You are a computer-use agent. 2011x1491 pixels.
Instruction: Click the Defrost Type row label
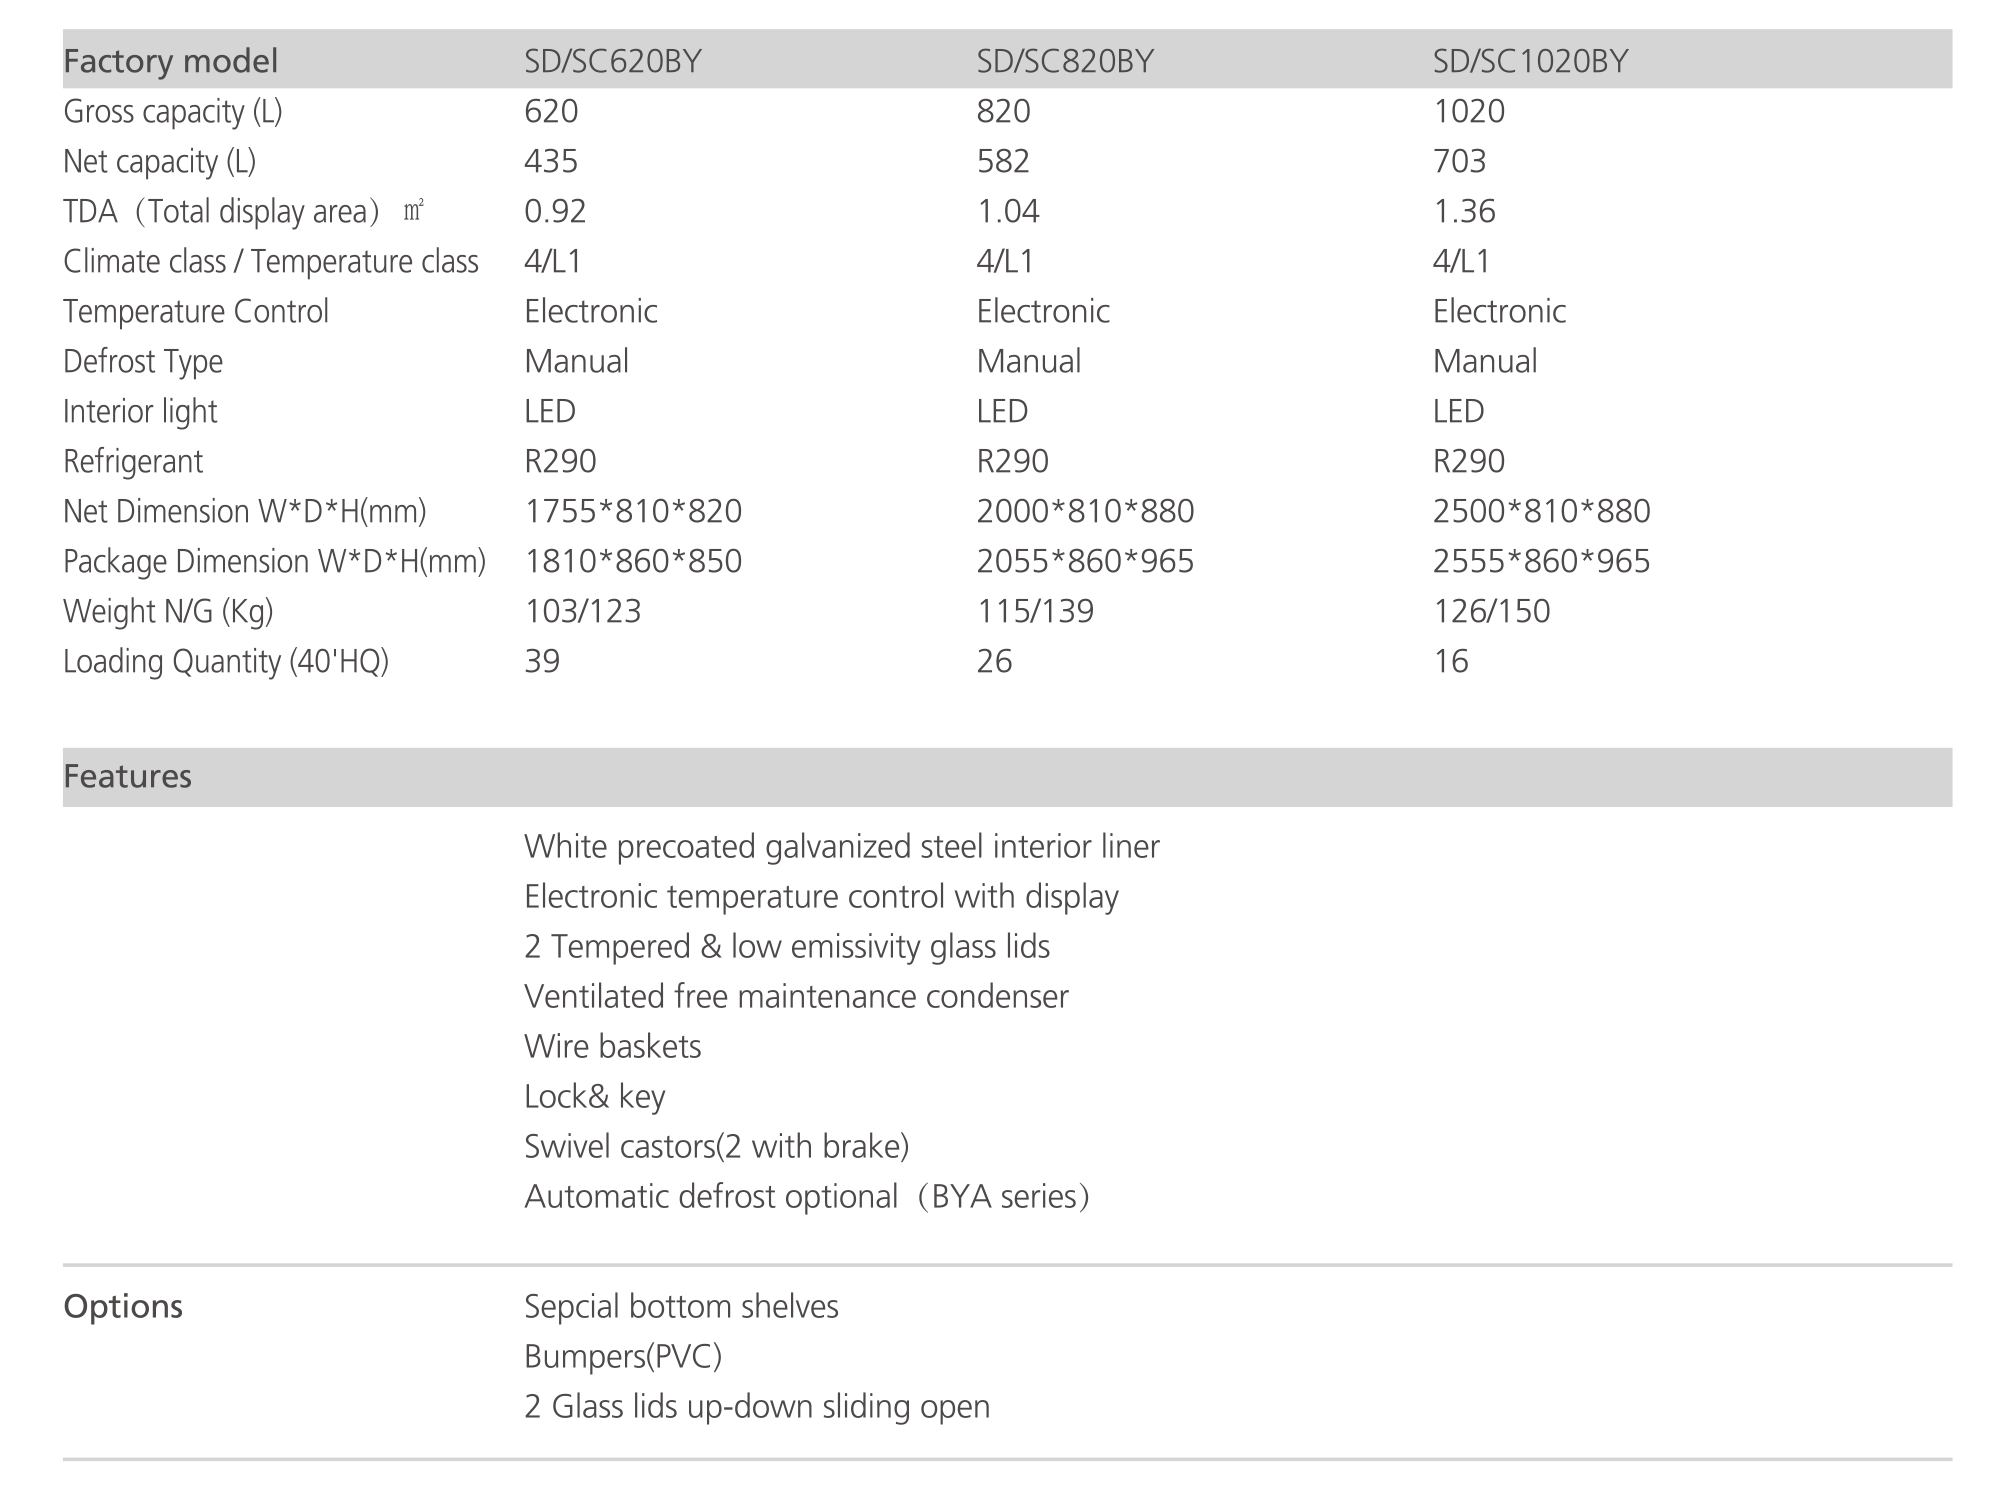143,361
